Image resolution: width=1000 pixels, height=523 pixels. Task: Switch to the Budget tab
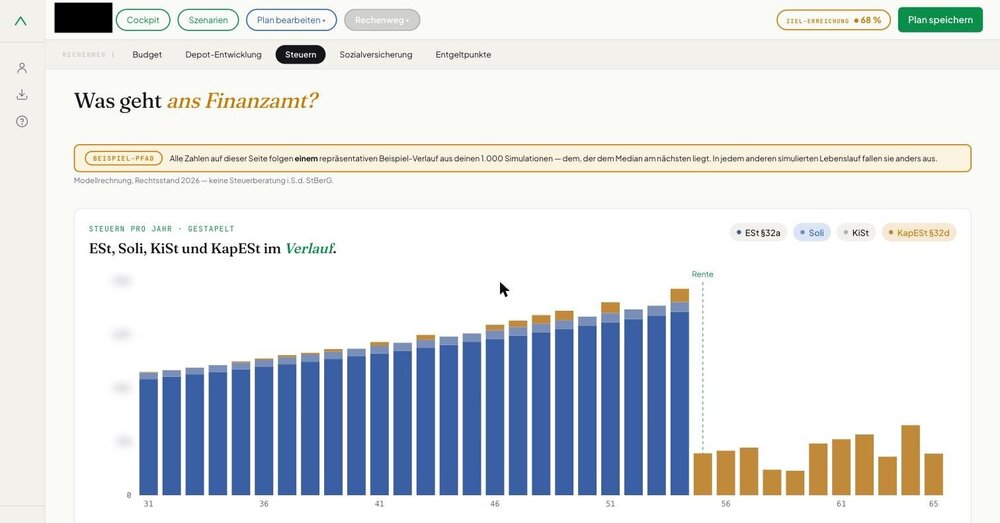147,55
